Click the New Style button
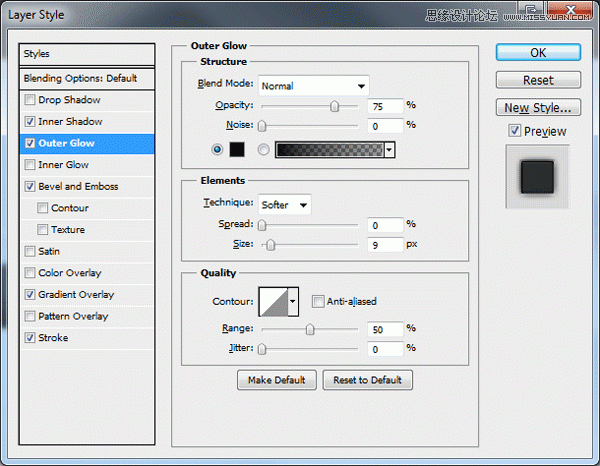This screenshot has width=600, height=466. click(538, 108)
